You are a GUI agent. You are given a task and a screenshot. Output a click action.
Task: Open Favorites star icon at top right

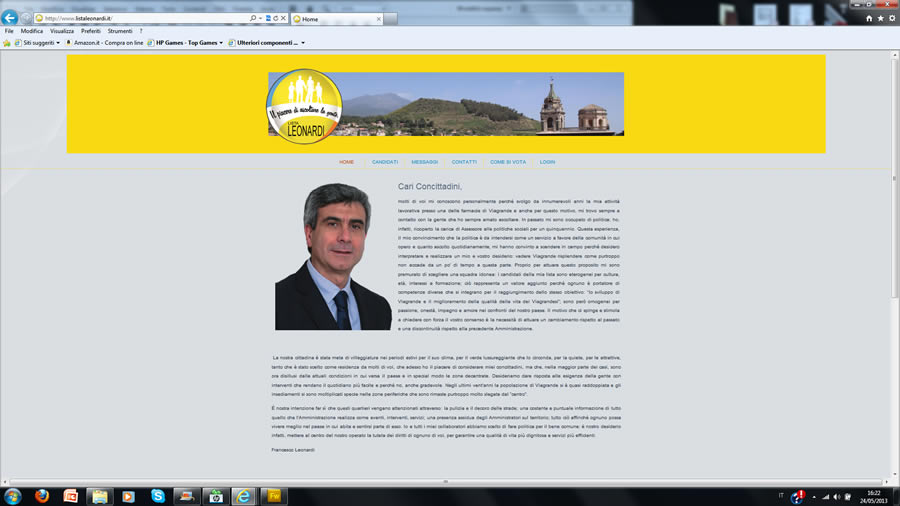coord(880,18)
